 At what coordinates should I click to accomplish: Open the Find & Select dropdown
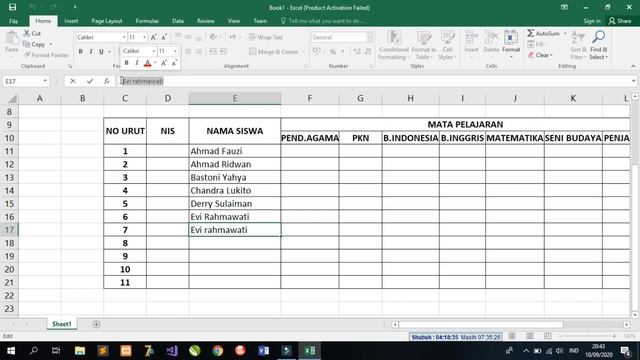(598, 45)
